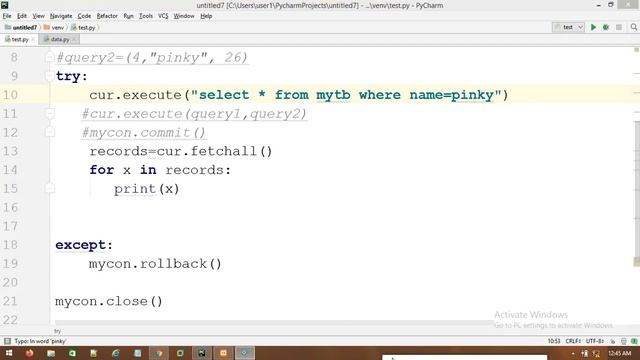Open the Code menu
640x360 pixels.
pyautogui.click(x=84, y=16)
